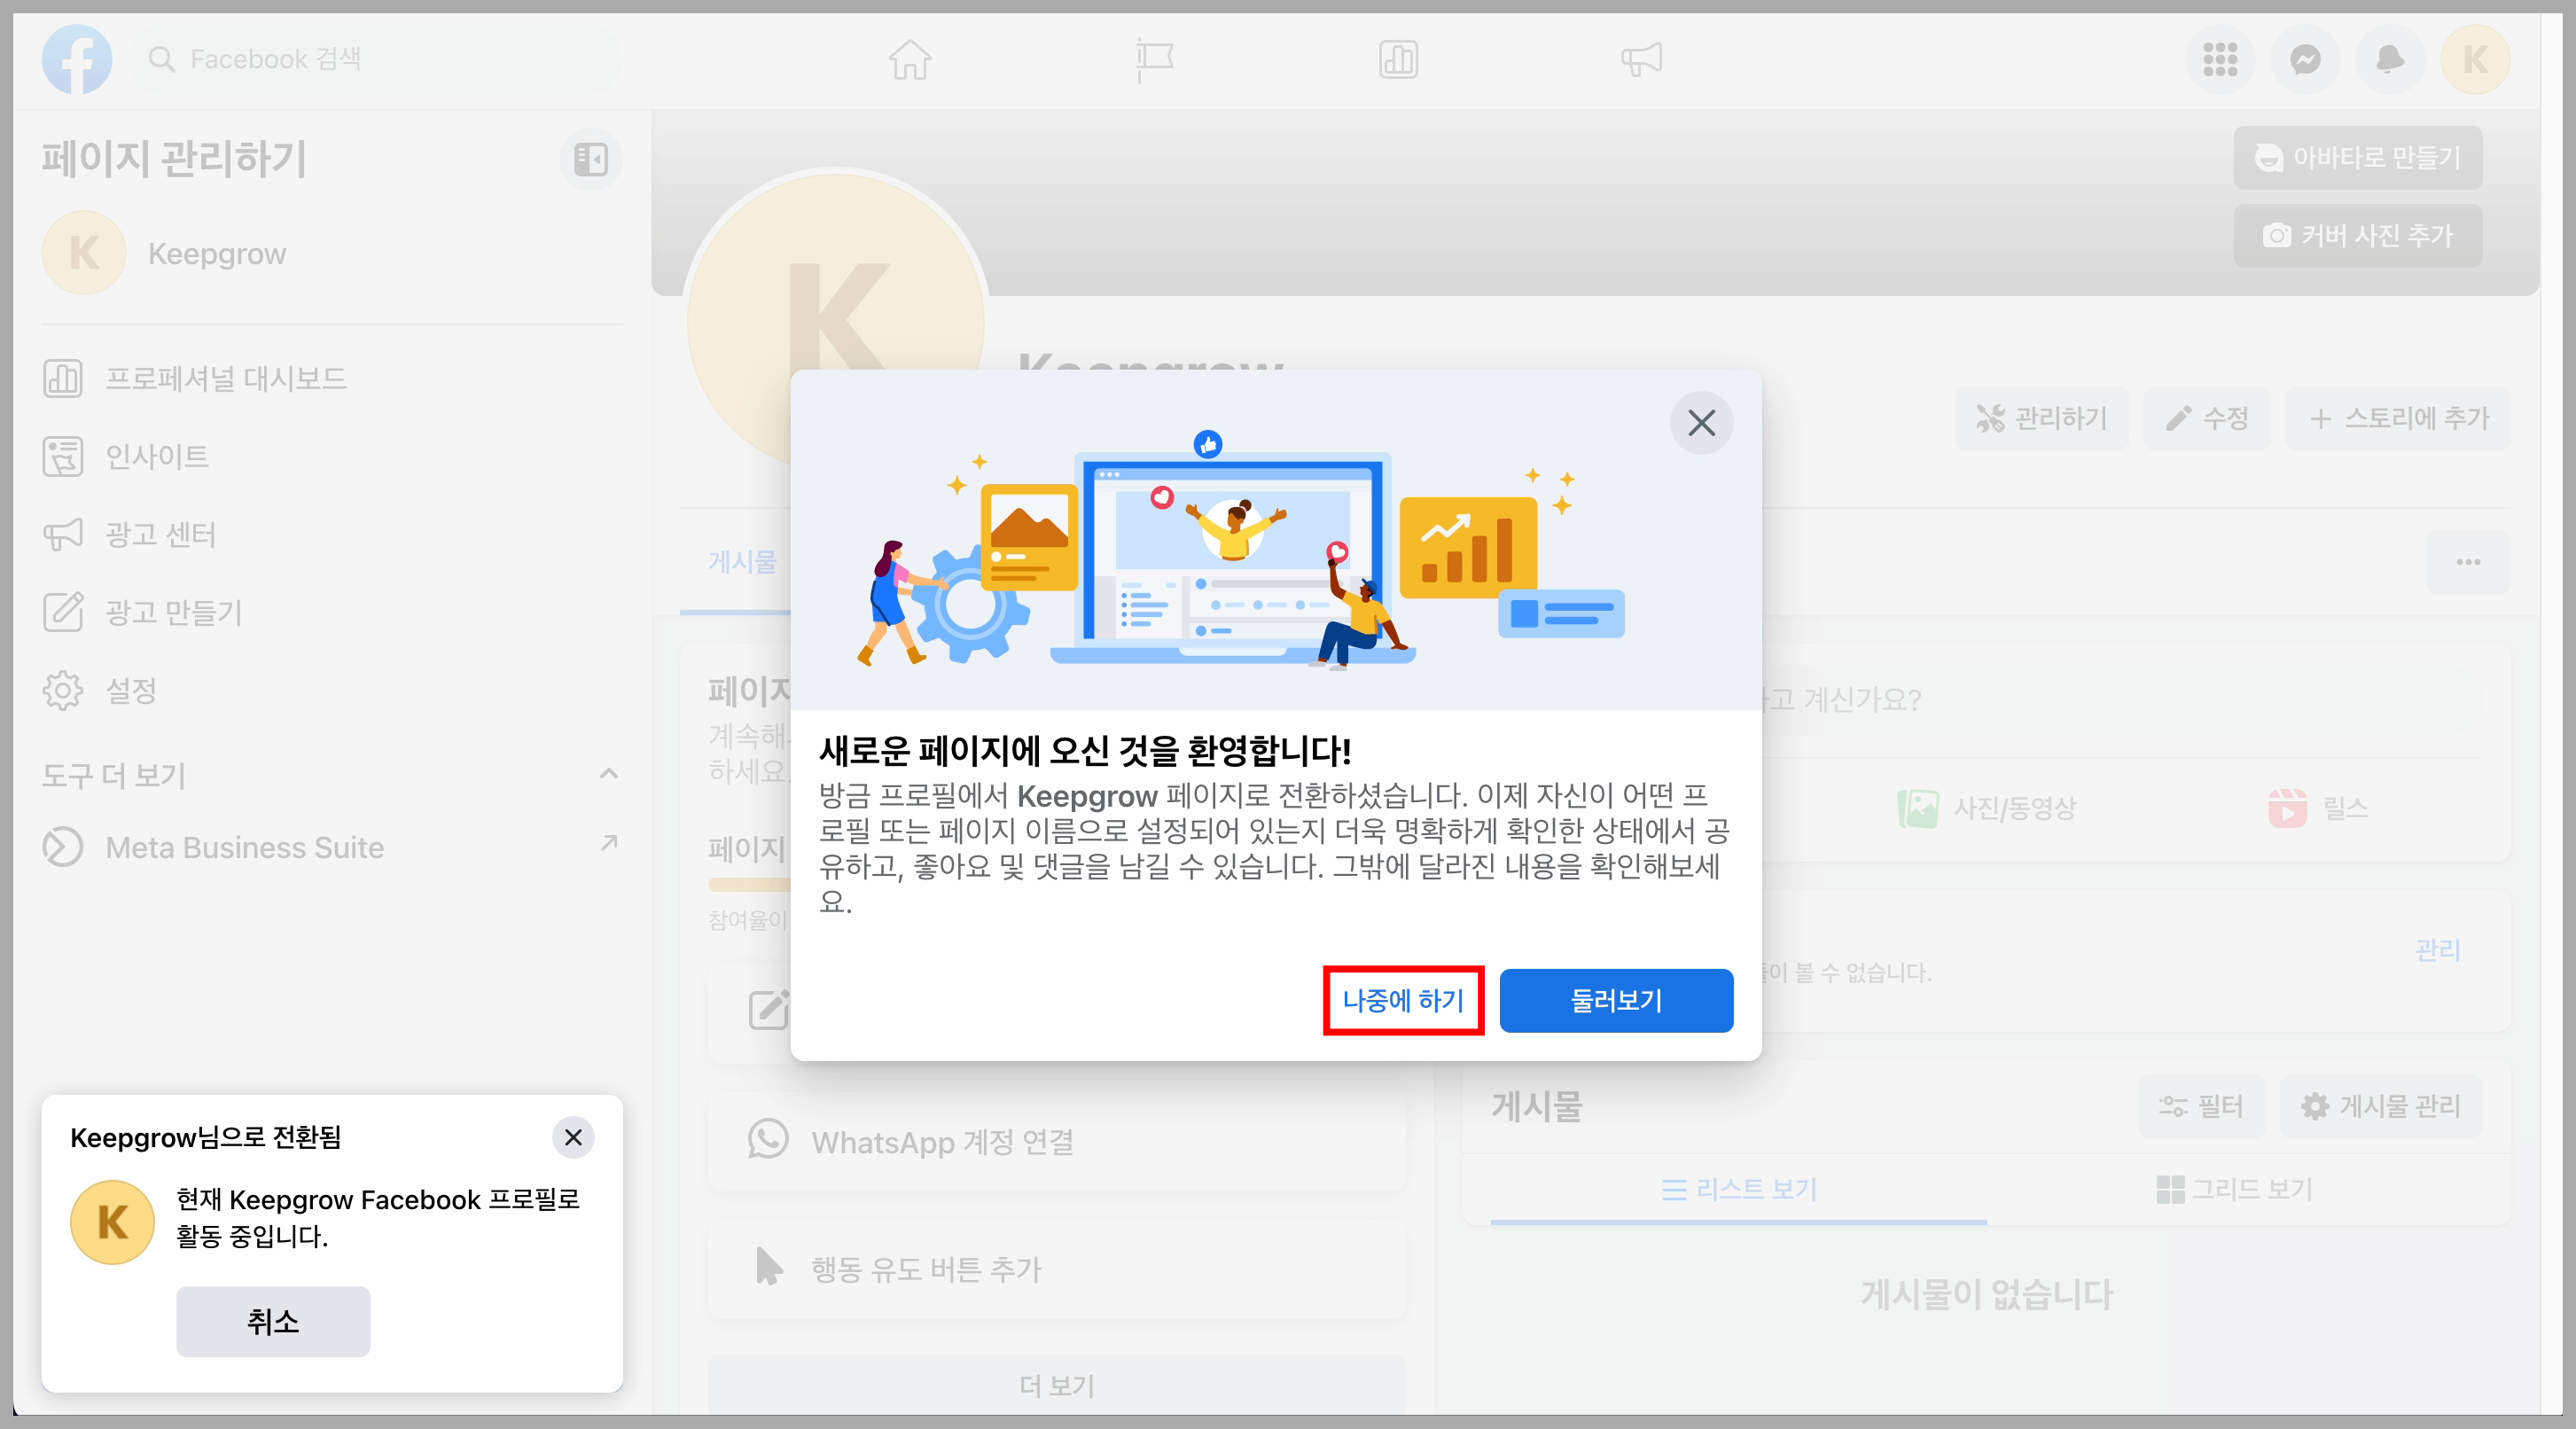Open 광고 센터 in sidebar
This screenshot has width=2576, height=1429.
pyautogui.click(x=160, y=534)
